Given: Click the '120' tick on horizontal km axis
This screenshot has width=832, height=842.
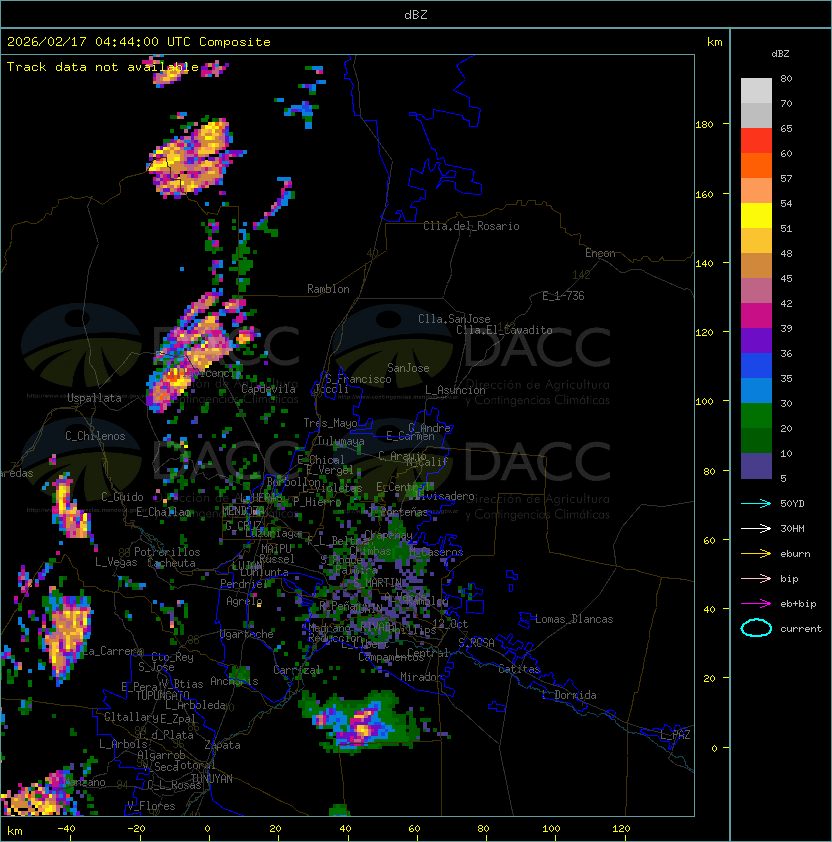Looking at the screenshot, I should tap(621, 829).
